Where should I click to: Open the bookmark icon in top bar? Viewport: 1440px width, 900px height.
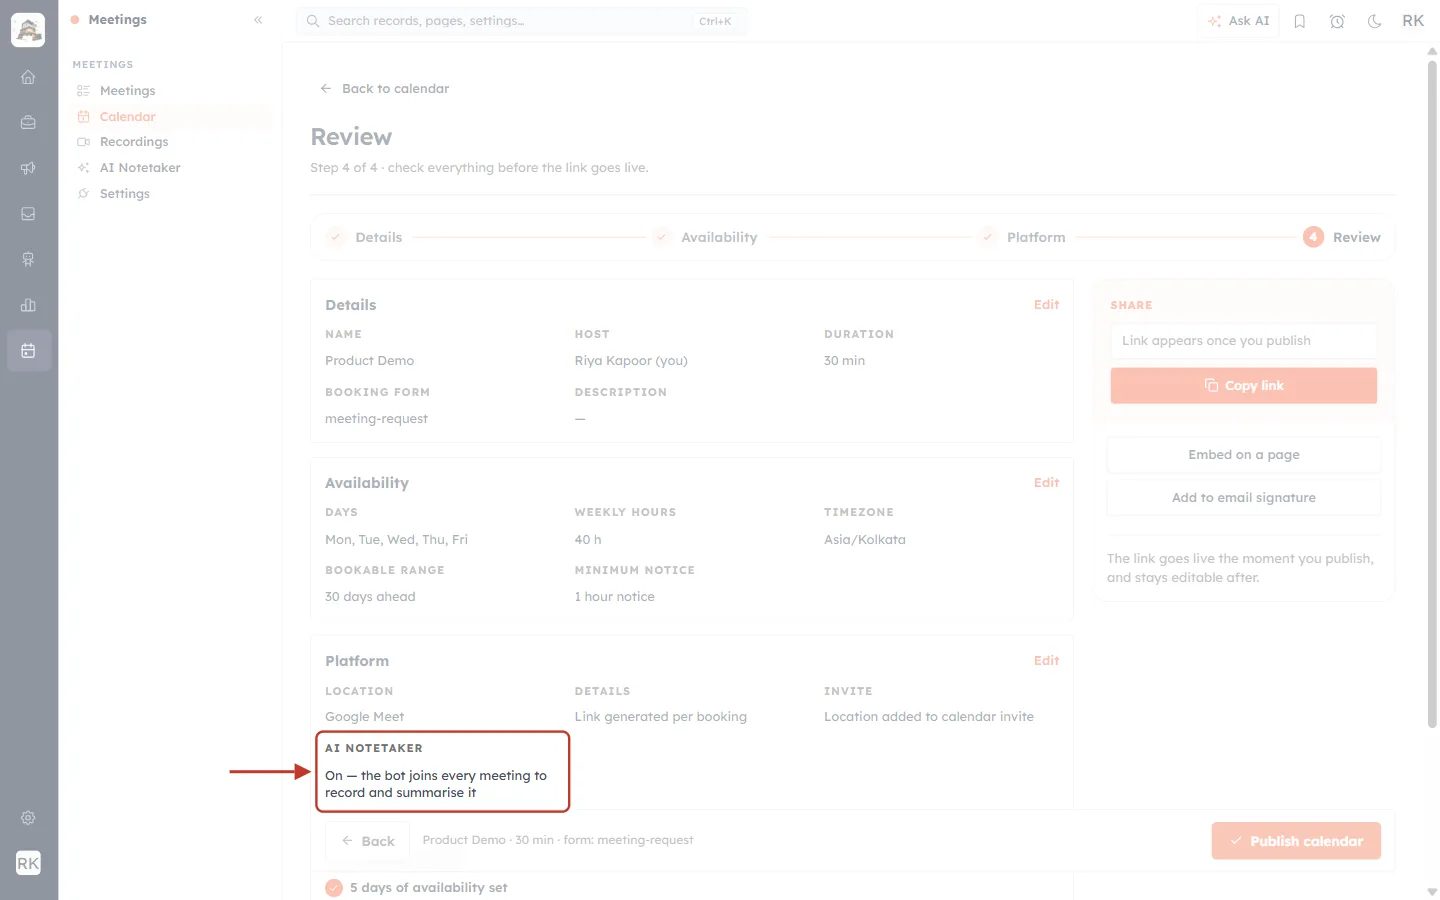(1300, 21)
